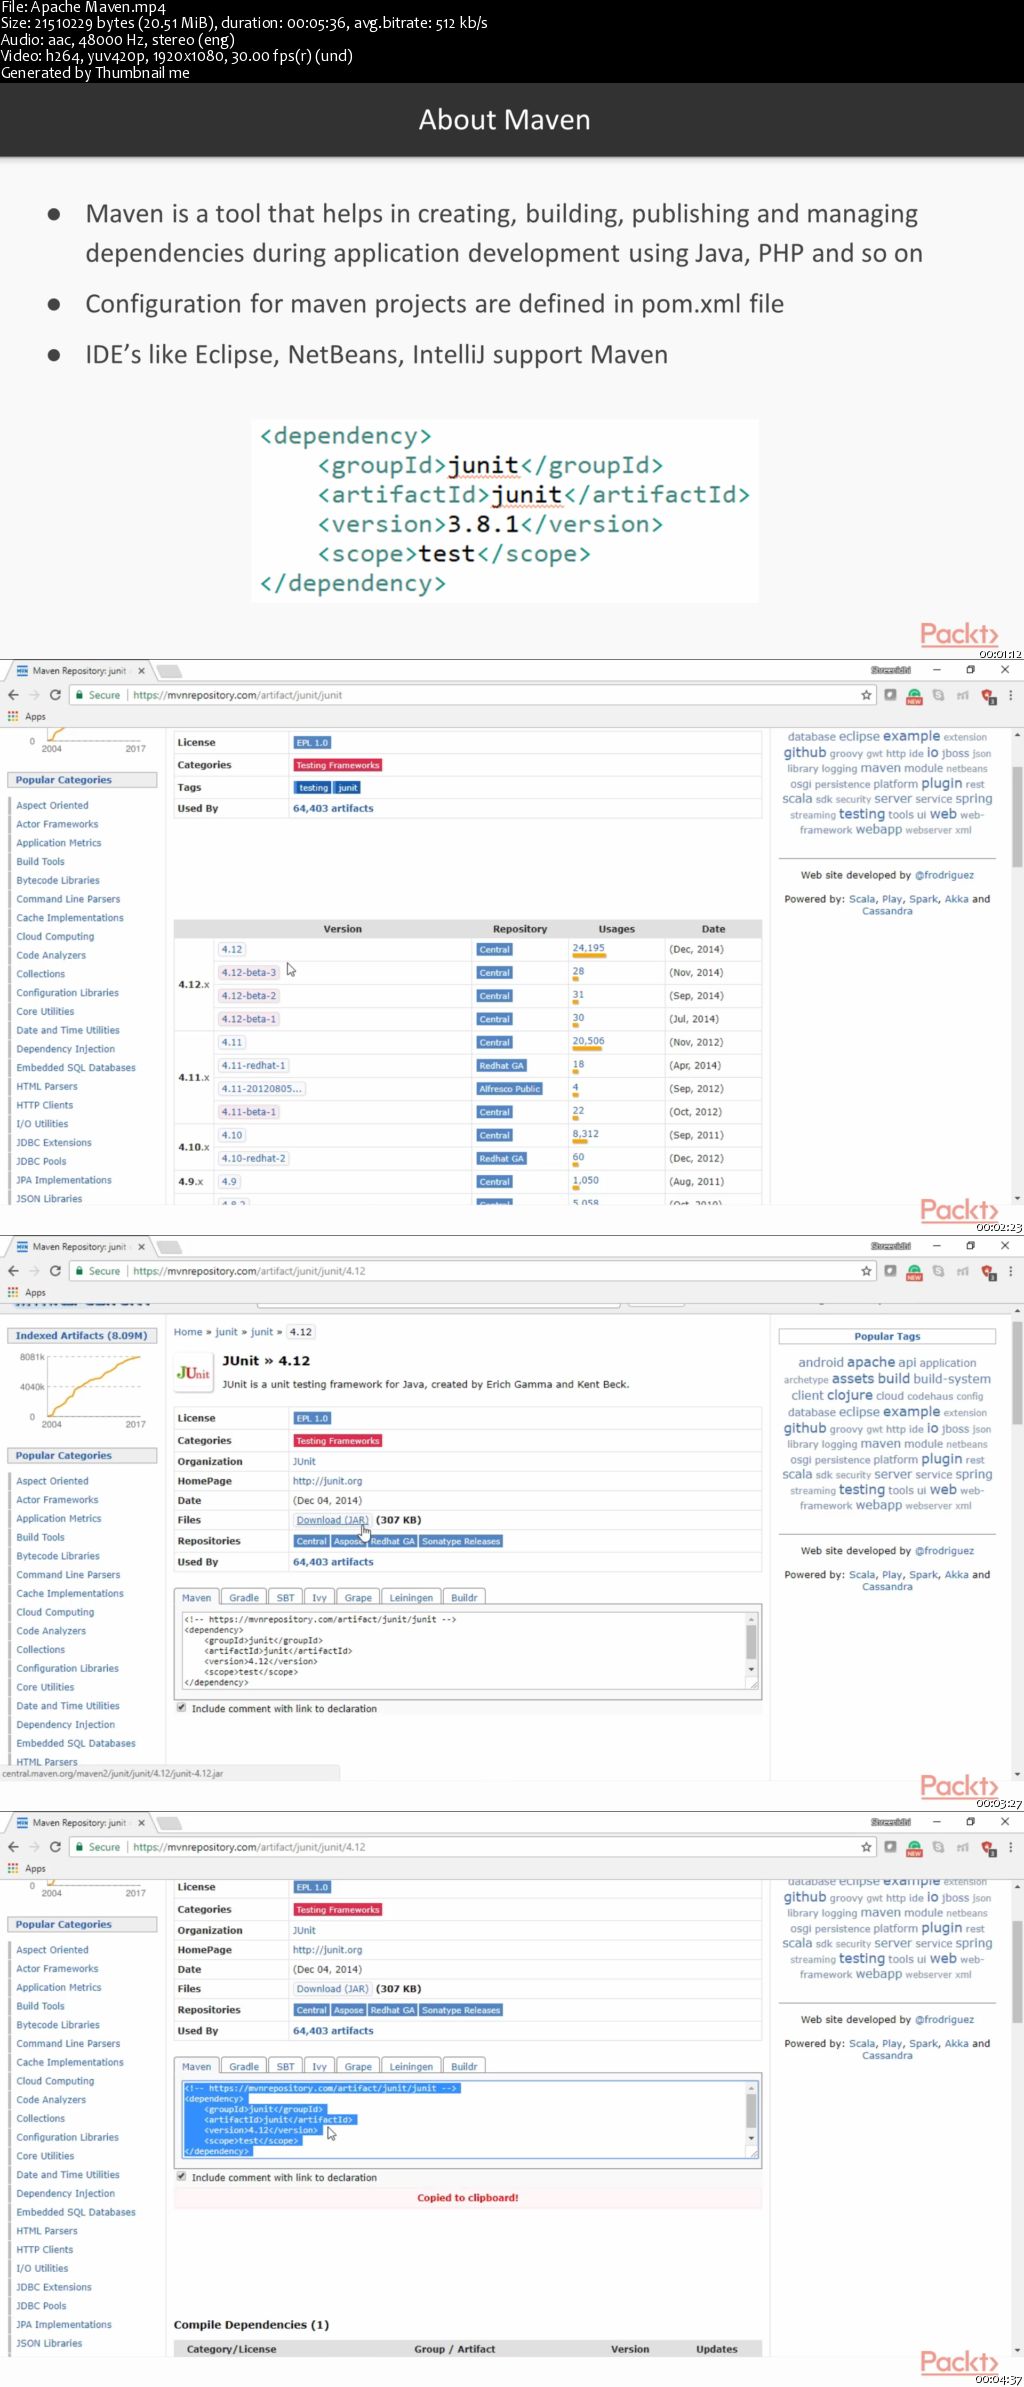1024x2387 pixels.
Task: Go back in the 00:02:23 browser frame
Action: pos(13,695)
